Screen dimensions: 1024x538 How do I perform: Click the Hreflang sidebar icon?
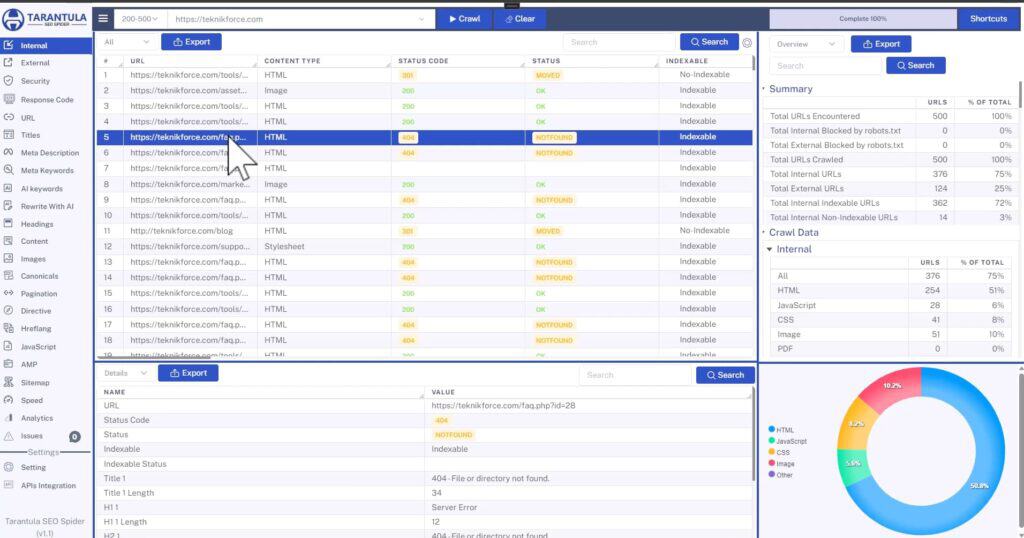(x=8, y=328)
